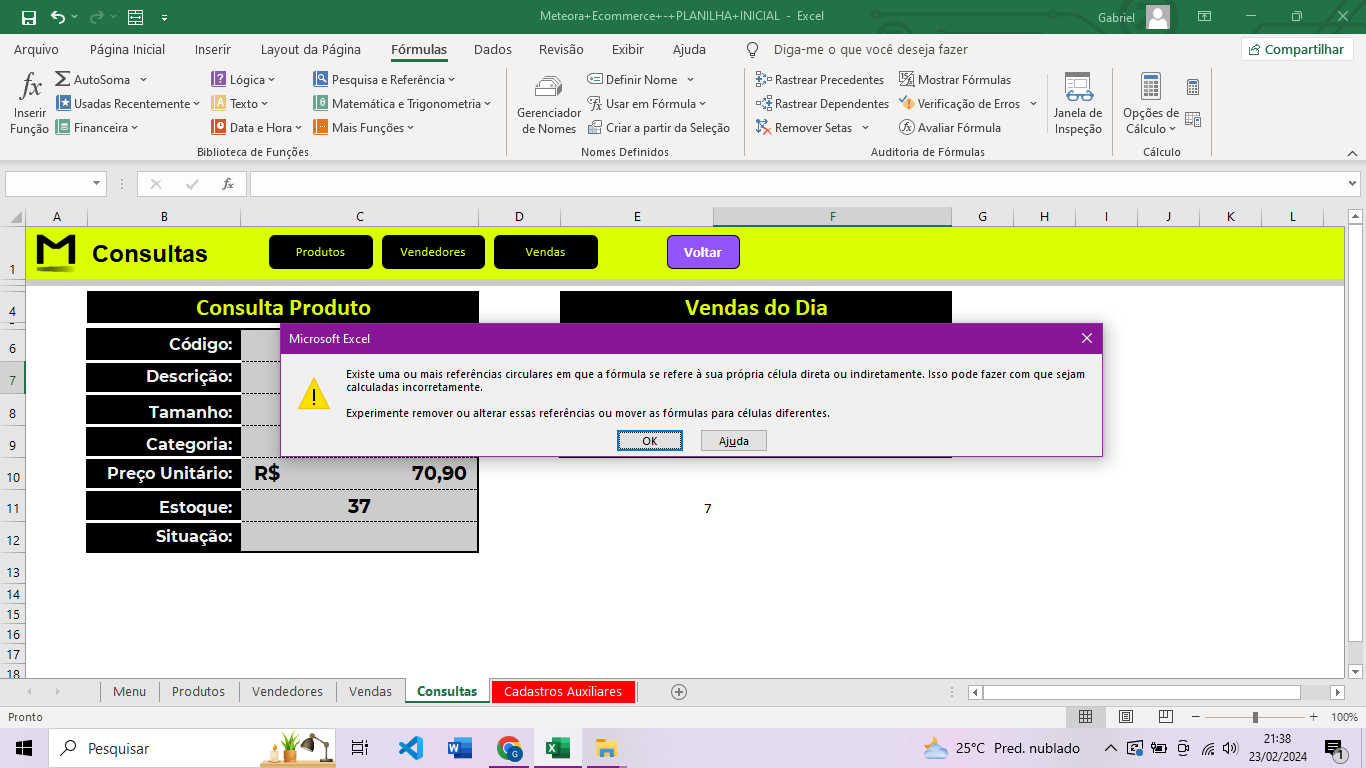Open Opções de Cálculo

tap(1150, 104)
